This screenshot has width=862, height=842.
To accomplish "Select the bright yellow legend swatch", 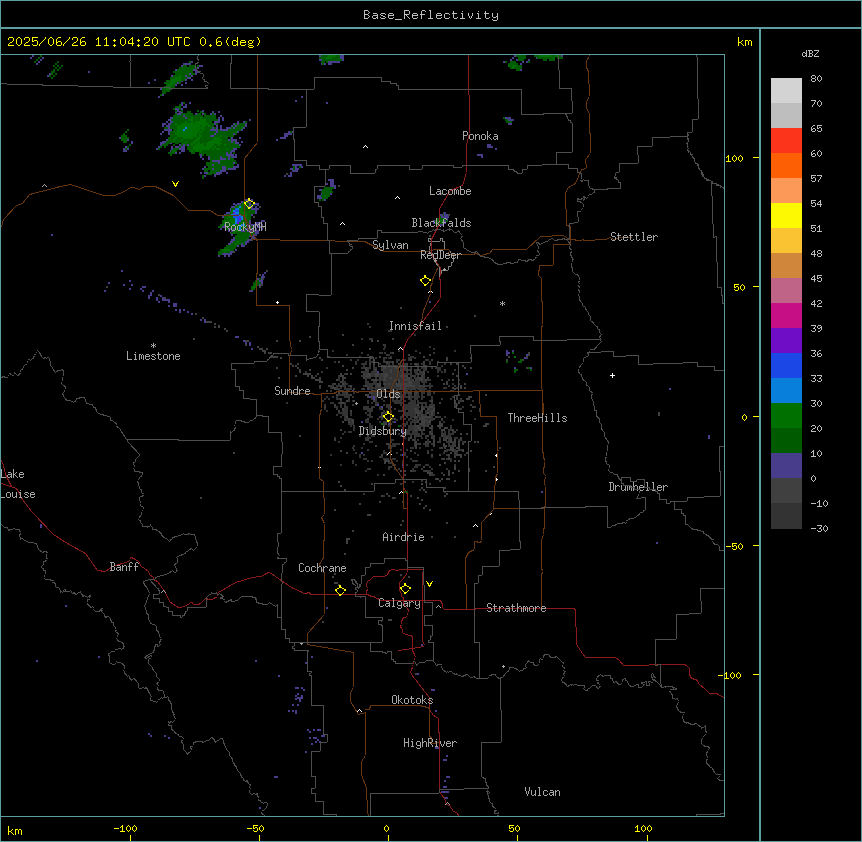I will [x=786, y=215].
